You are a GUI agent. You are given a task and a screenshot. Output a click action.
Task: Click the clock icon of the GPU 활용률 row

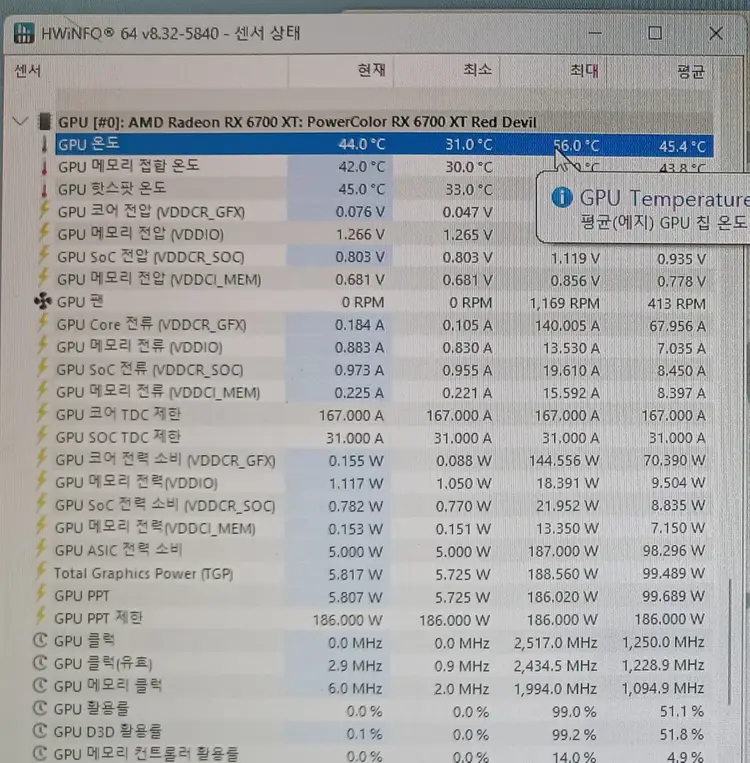tap(40, 708)
